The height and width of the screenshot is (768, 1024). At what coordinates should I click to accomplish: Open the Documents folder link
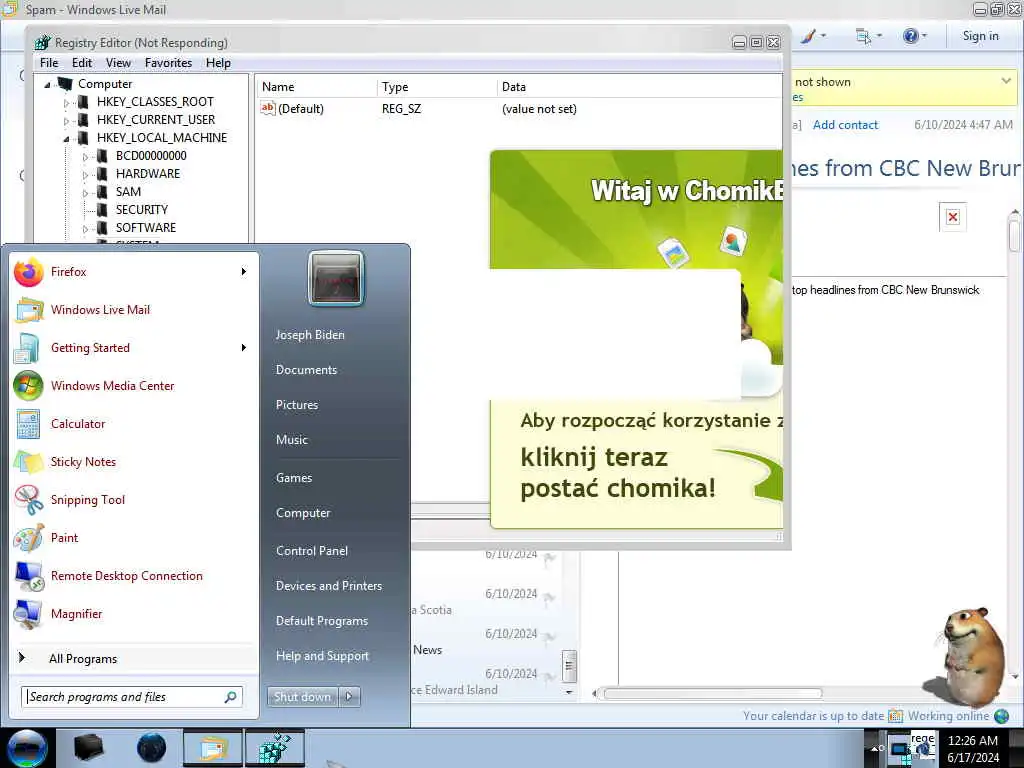[x=306, y=370]
